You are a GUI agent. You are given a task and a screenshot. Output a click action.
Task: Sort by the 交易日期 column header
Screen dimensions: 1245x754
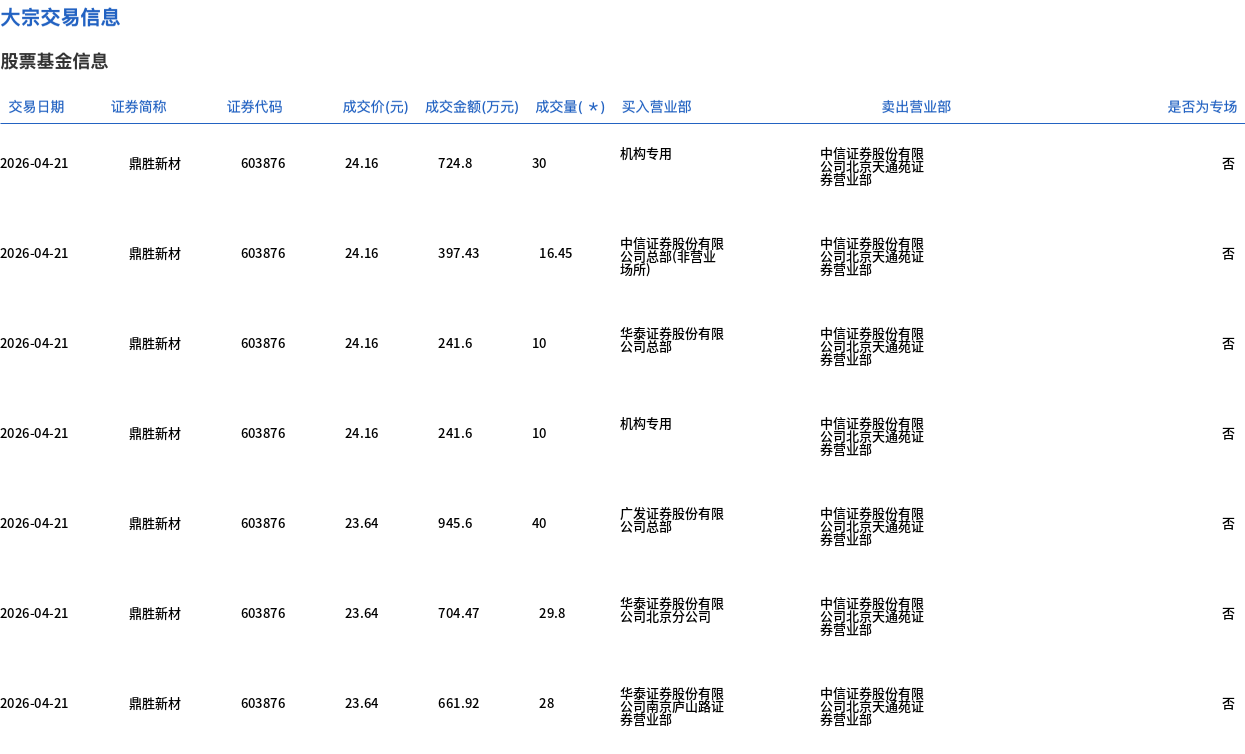tap(36, 107)
